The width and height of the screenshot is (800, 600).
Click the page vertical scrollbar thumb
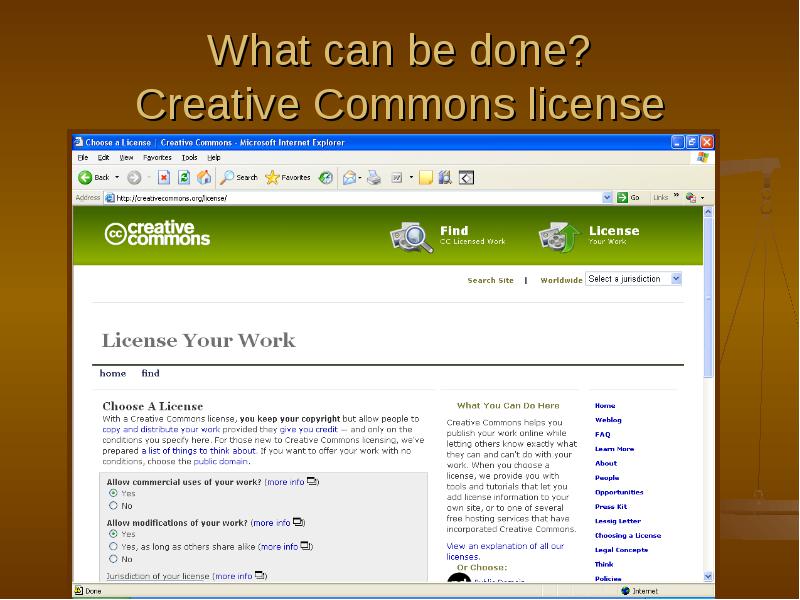pyautogui.click(x=708, y=298)
